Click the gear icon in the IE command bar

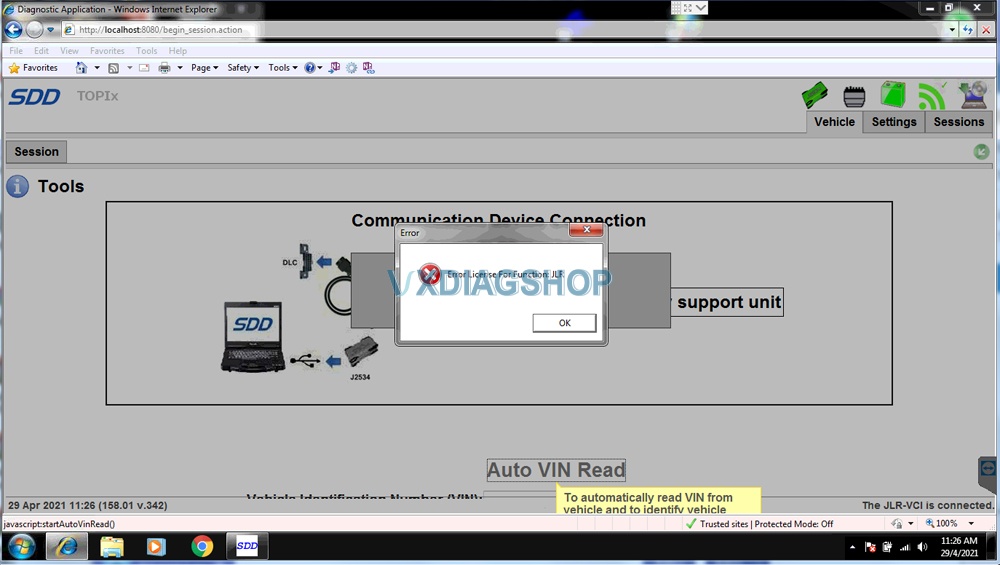click(x=351, y=68)
